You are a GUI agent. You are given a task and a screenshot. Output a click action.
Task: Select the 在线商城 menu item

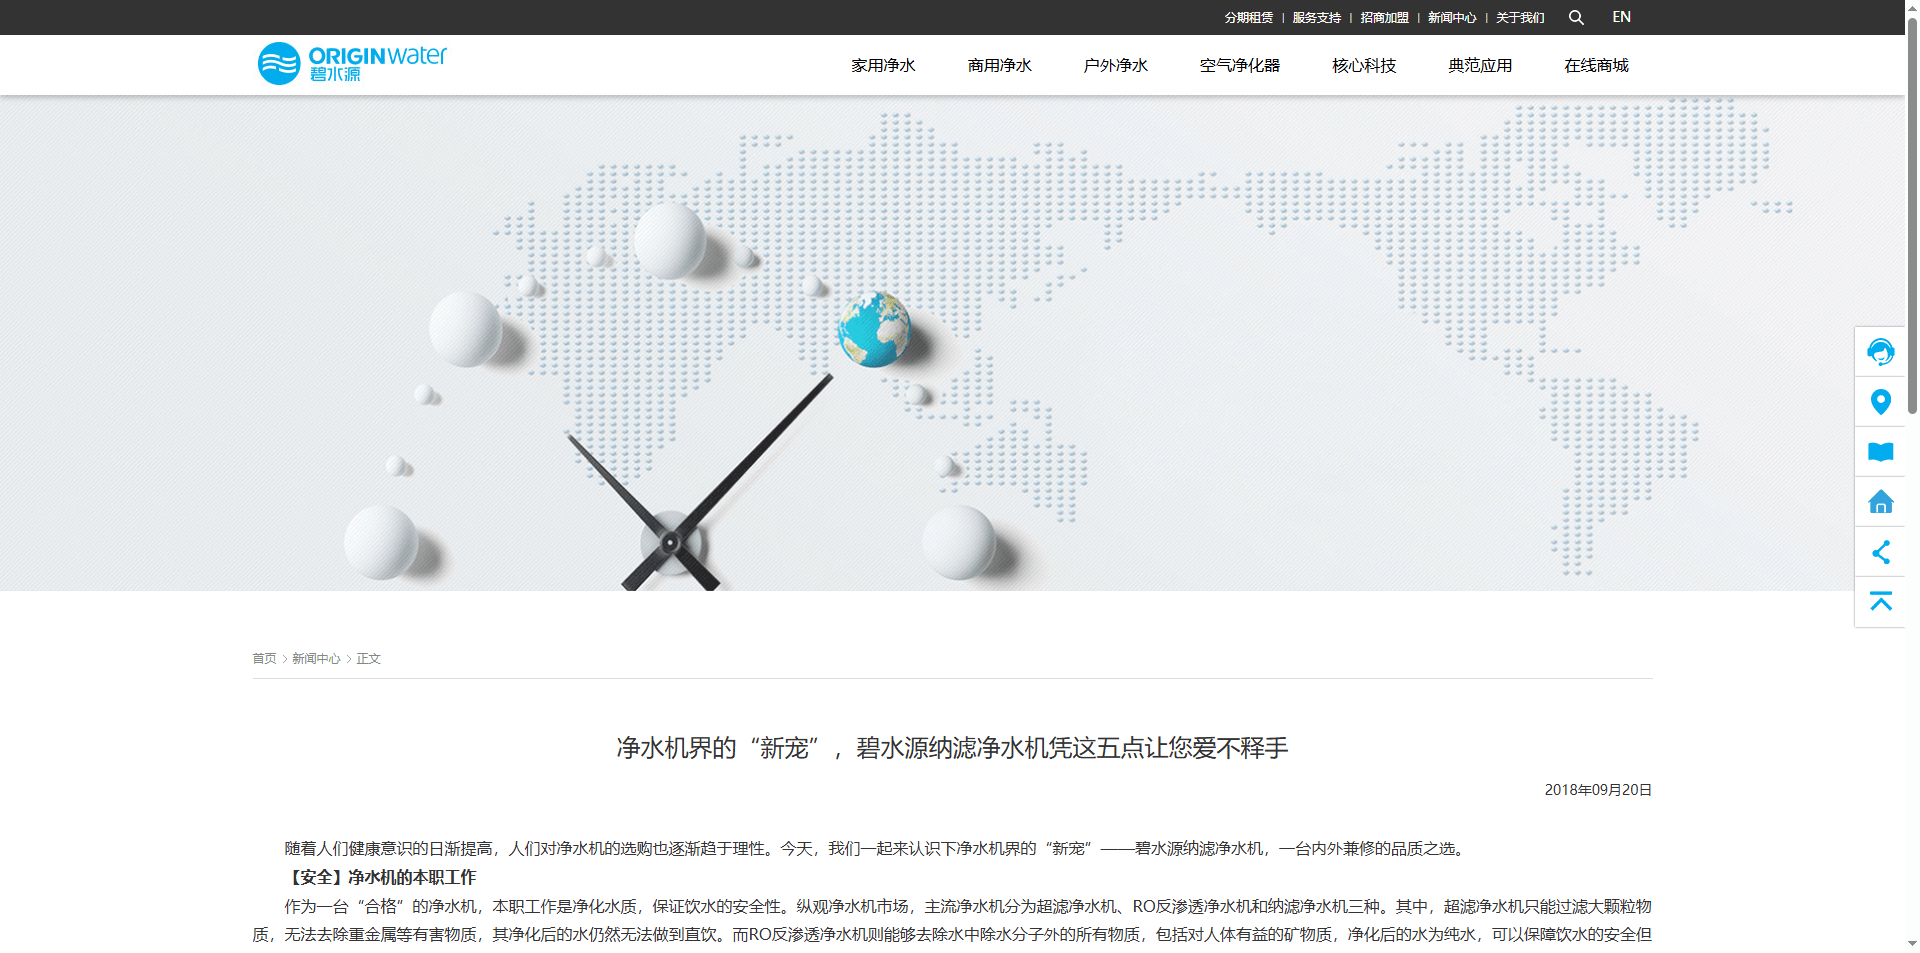pyautogui.click(x=1595, y=65)
